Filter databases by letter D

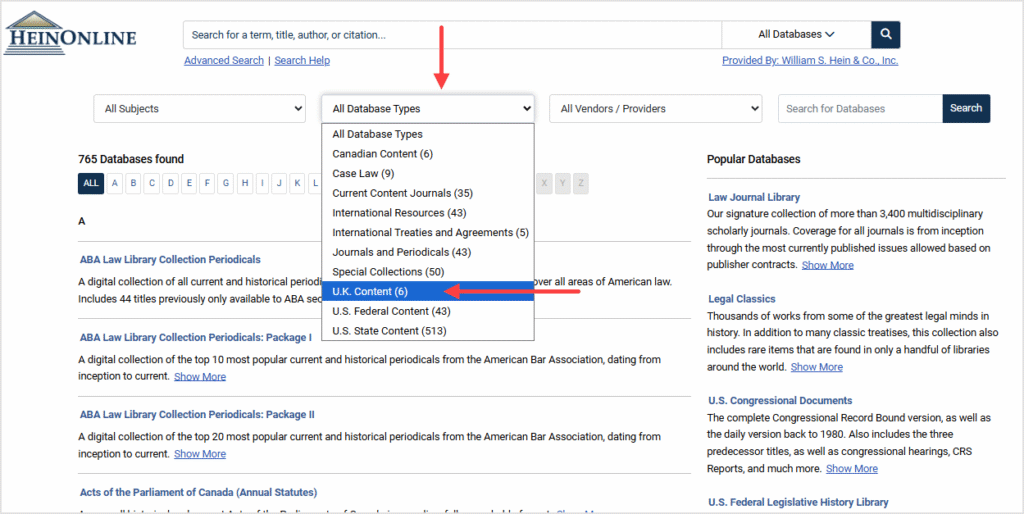tap(170, 184)
